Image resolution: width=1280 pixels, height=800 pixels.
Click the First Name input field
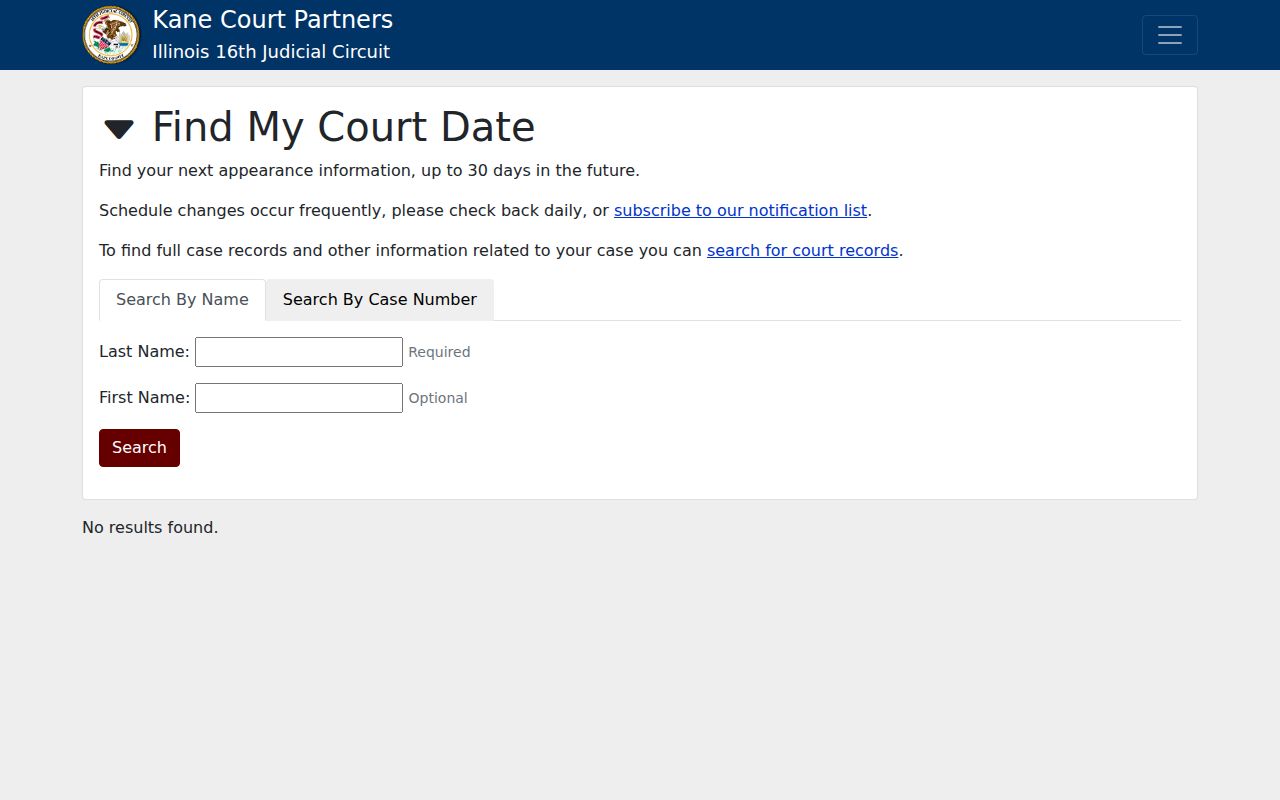(299, 398)
